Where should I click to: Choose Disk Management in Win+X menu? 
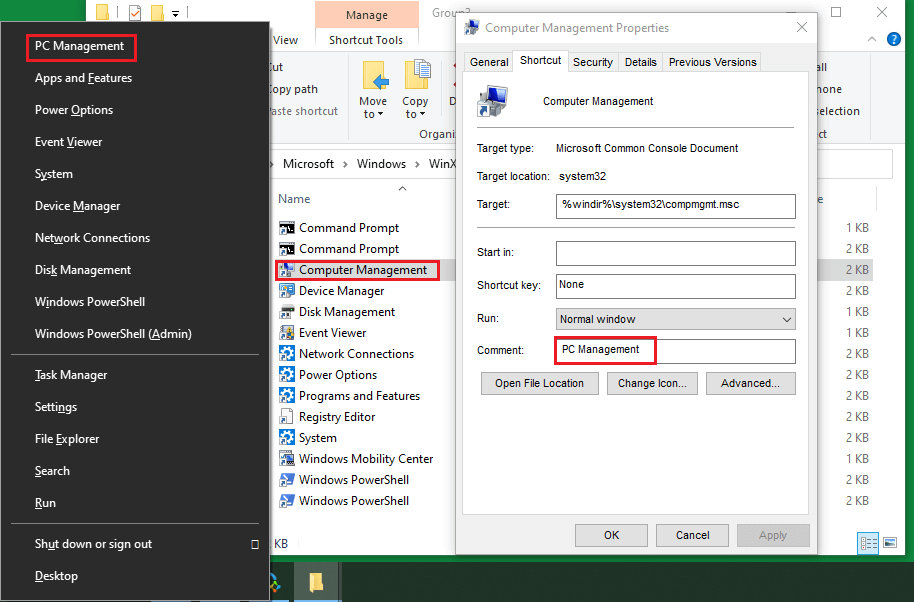(83, 270)
